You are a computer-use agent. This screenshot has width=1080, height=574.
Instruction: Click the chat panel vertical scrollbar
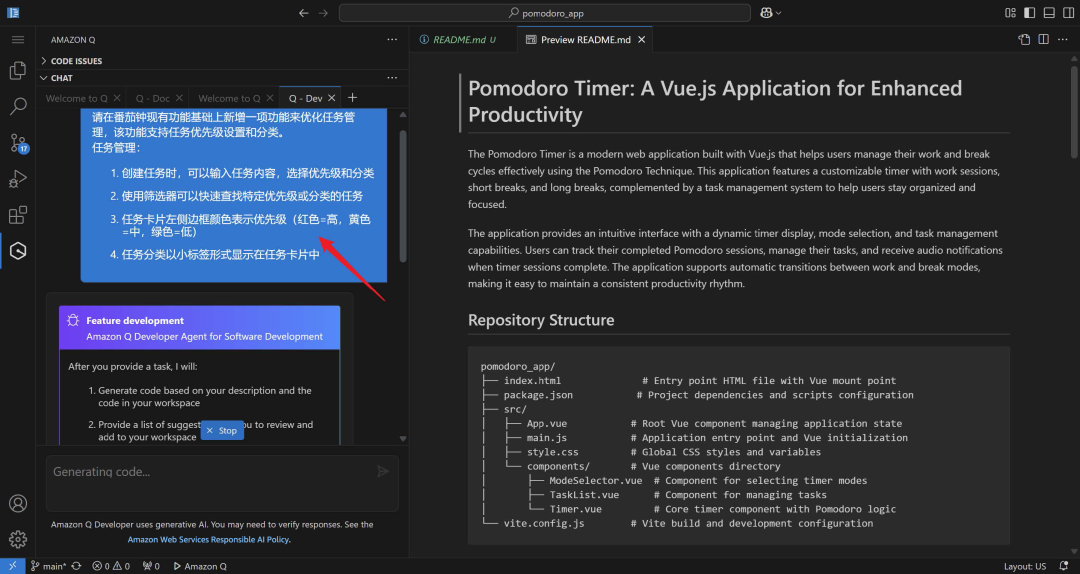(403, 196)
